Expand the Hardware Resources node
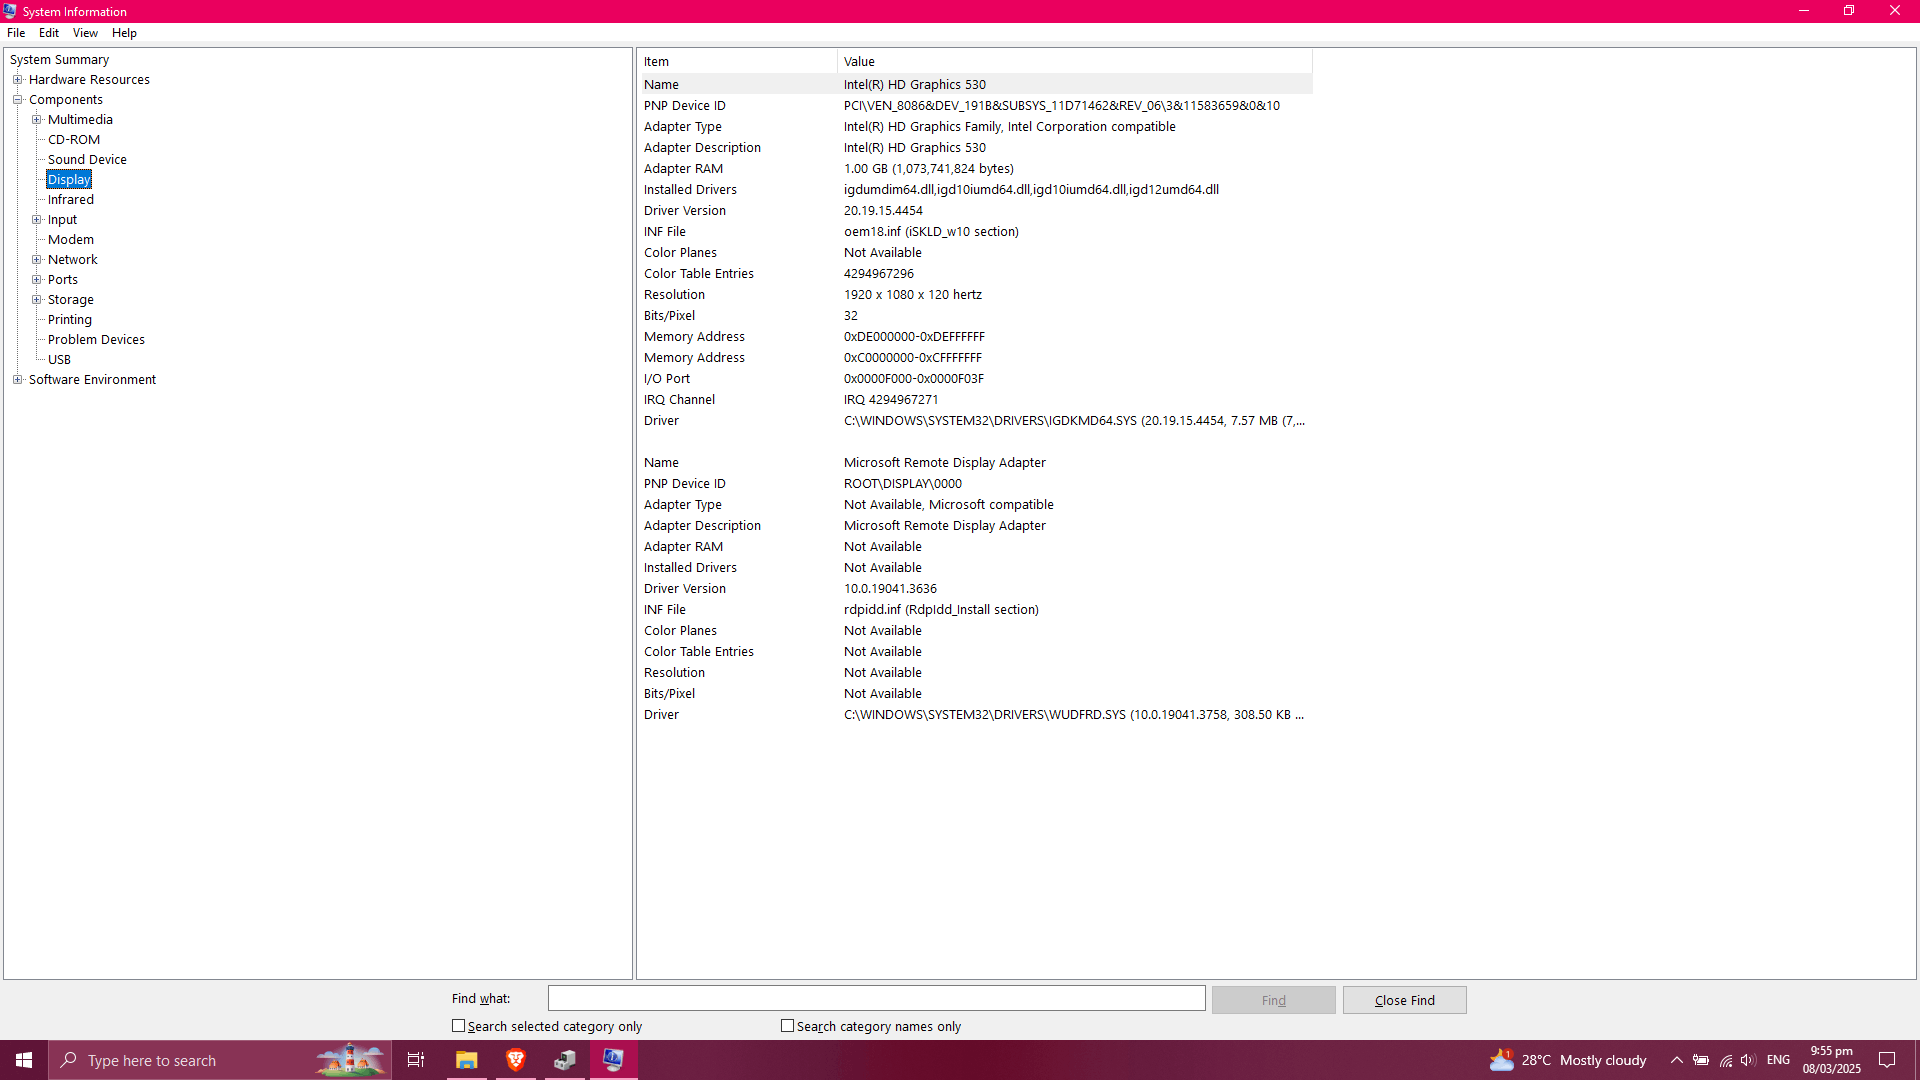This screenshot has height=1080, width=1920. pyautogui.click(x=17, y=80)
